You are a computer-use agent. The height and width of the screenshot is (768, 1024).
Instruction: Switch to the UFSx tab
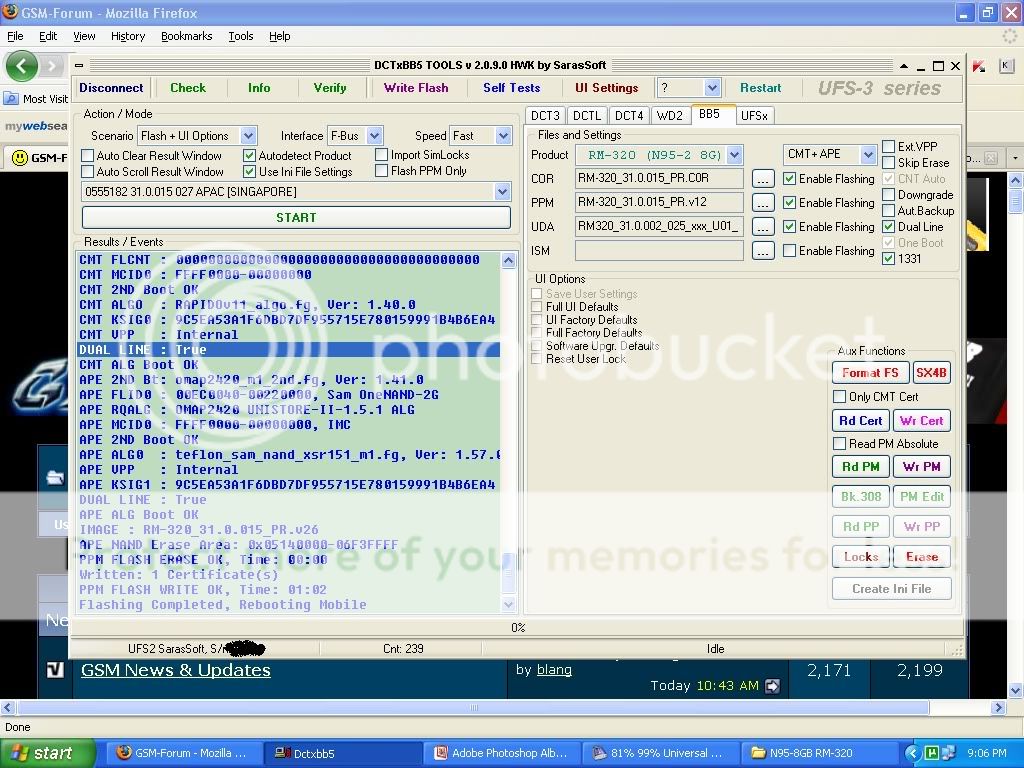754,116
